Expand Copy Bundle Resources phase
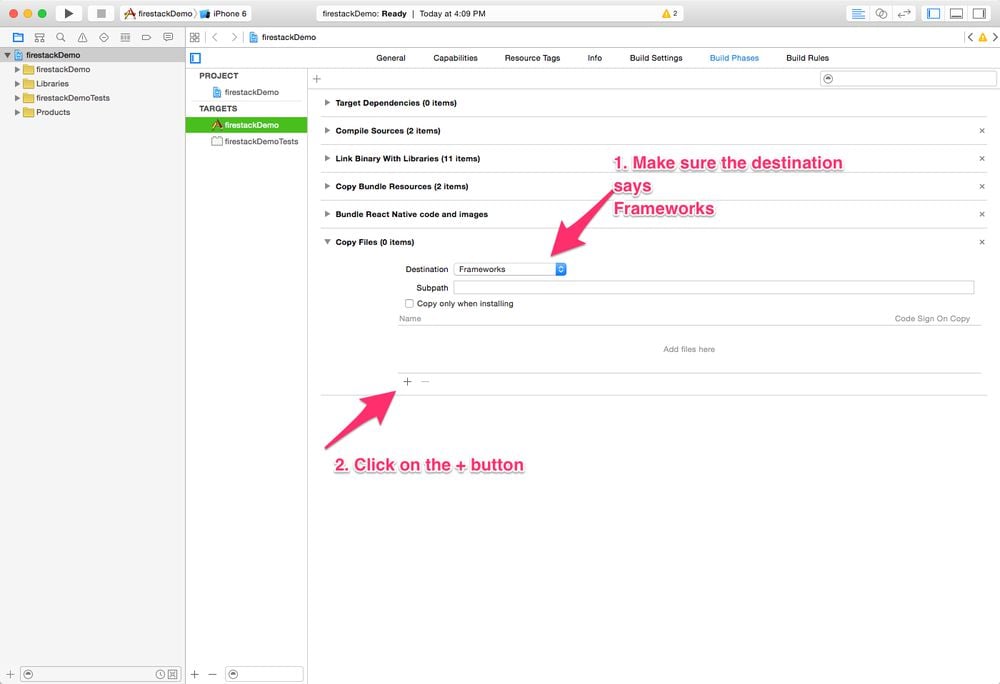Image resolution: width=1000 pixels, height=684 pixels. (327, 186)
